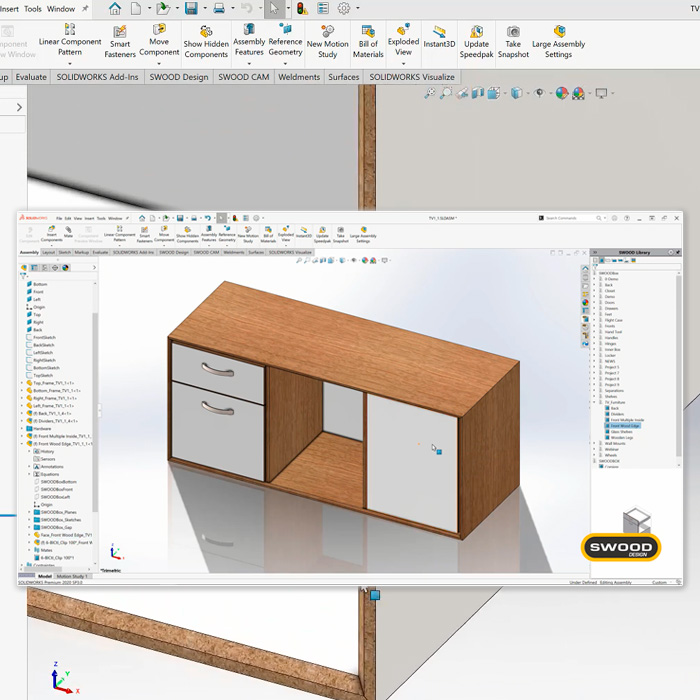The image size is (700, 700).
Task: Open dropdown arrow next to magnified New icon
Action: pos(149,8)
